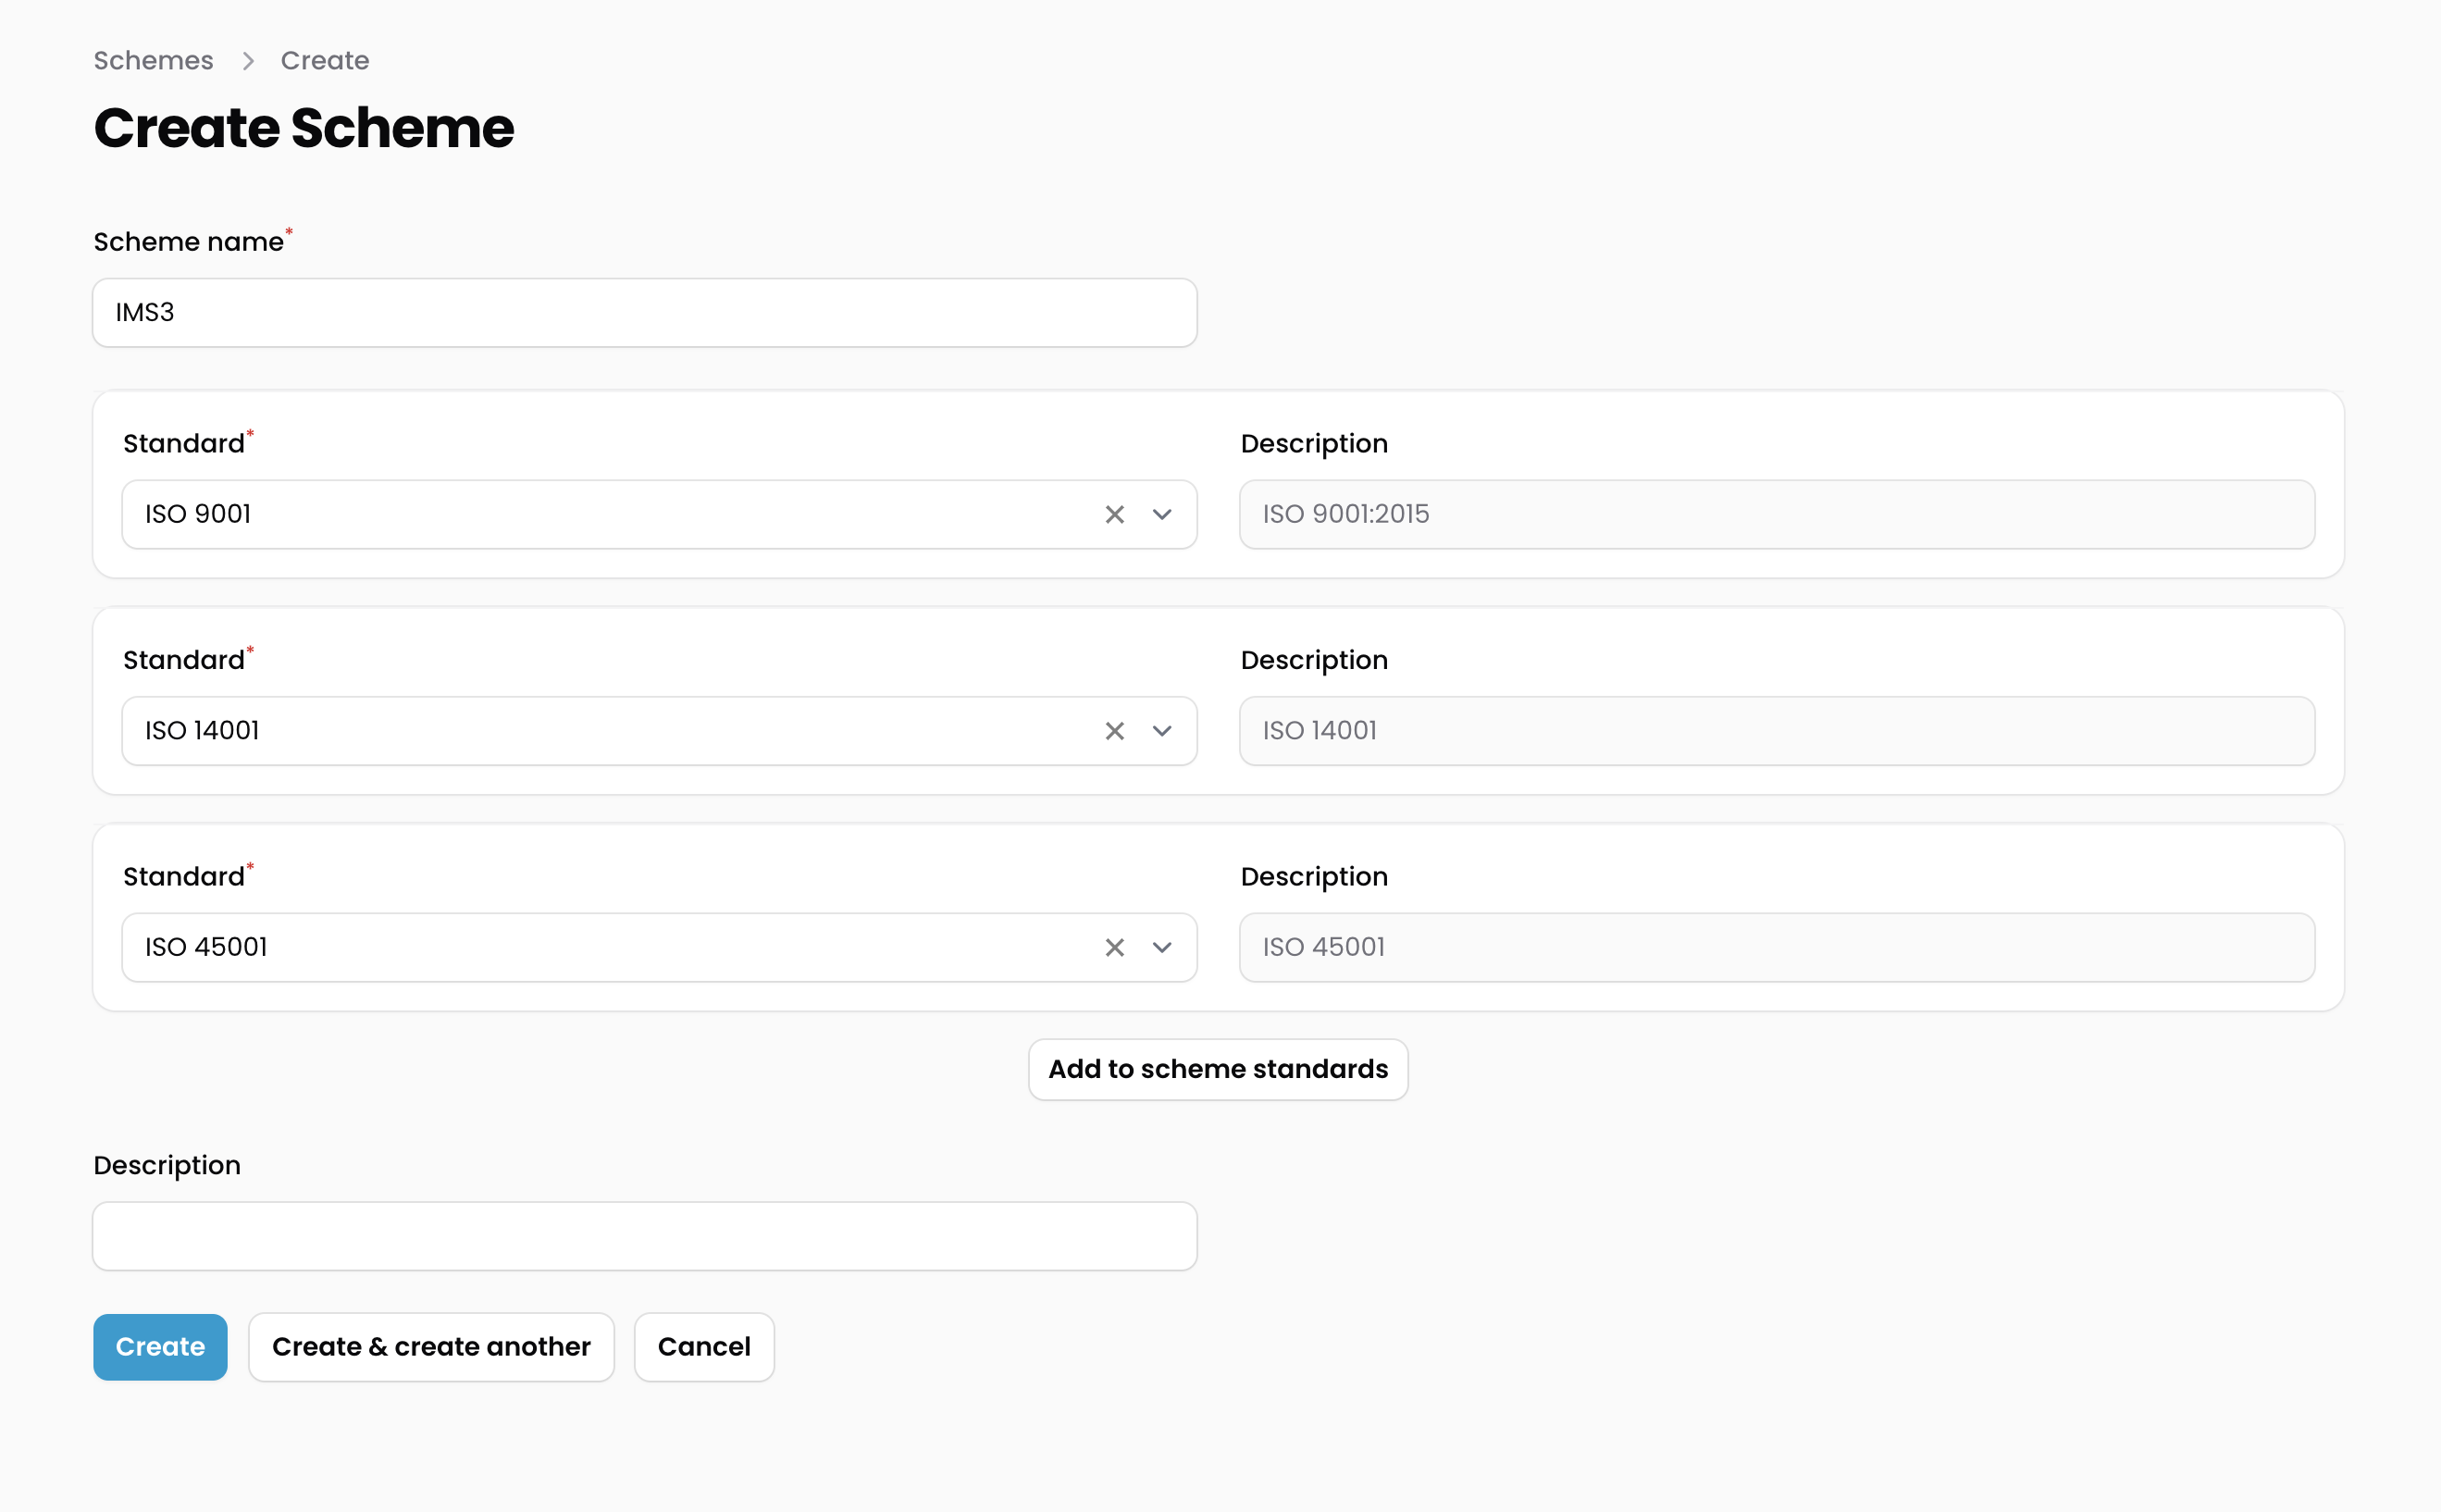The width and height of the screenshot is (2441, 1512).
Task: Open the ISO 45001 standard select box
Action: point(600,947)
